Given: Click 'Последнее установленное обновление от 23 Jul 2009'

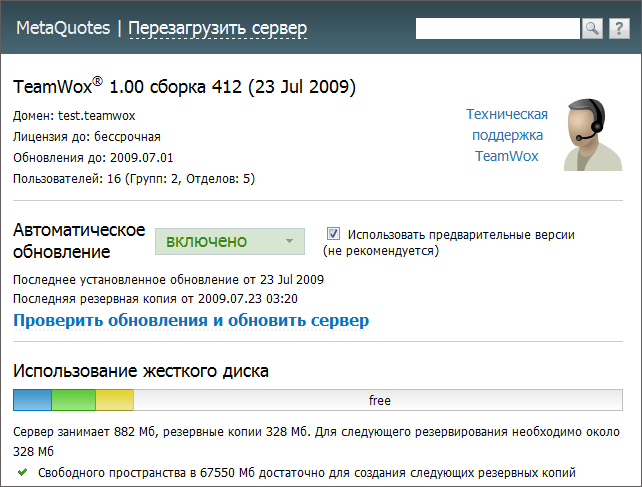Looking at the screenshot, I should tap(168, 280).
